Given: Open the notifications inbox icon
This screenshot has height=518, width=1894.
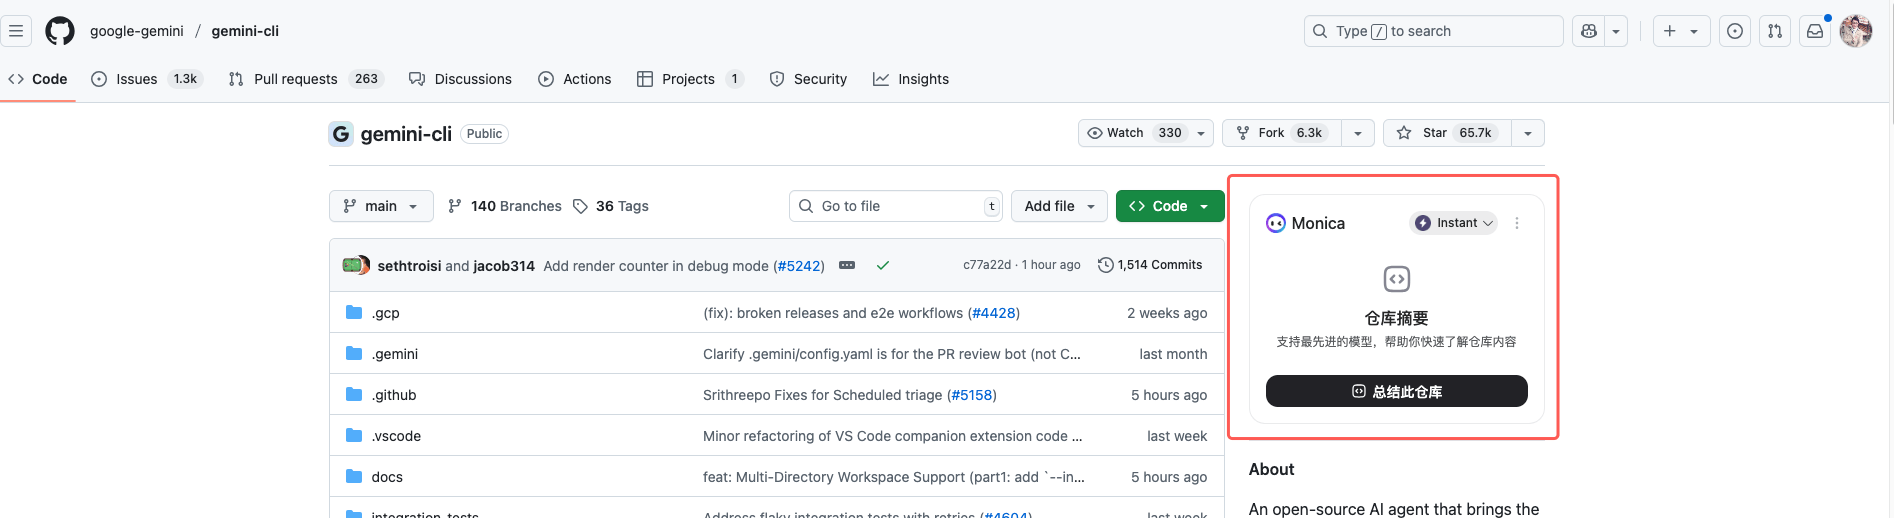Looking at the screenshot, I should [1815, 31].
